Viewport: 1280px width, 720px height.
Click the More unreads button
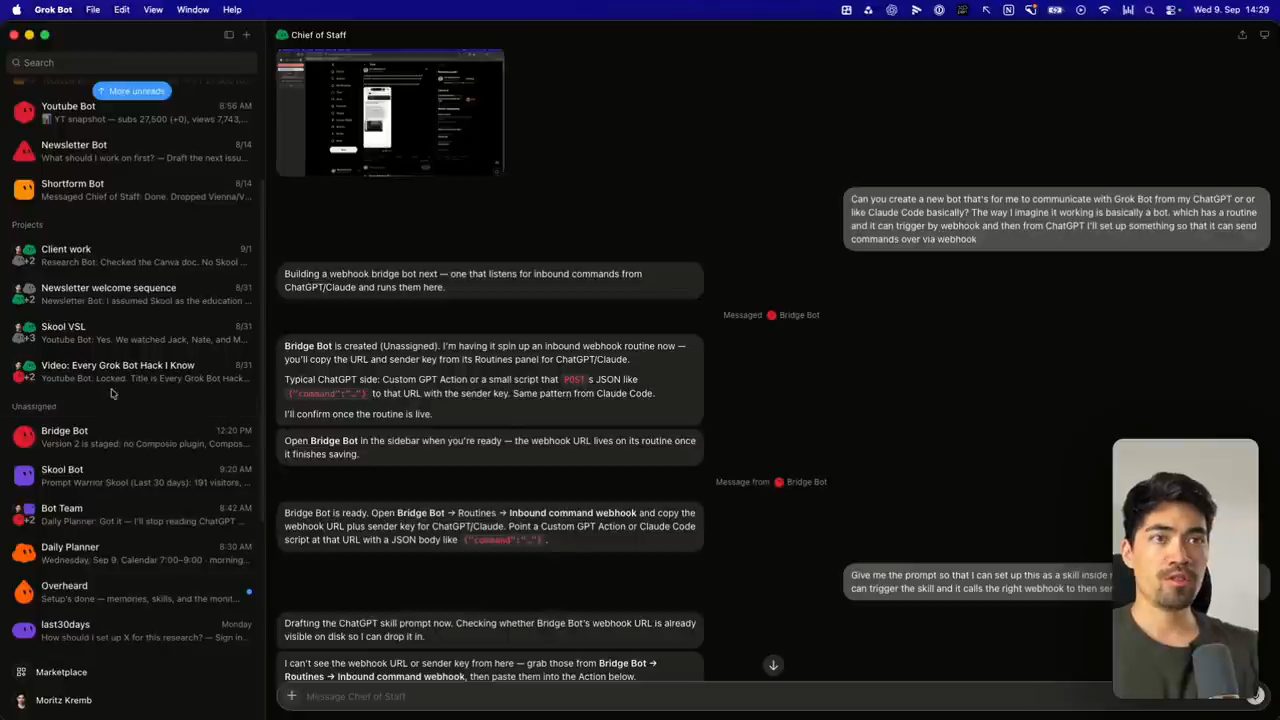click(132, 91)
